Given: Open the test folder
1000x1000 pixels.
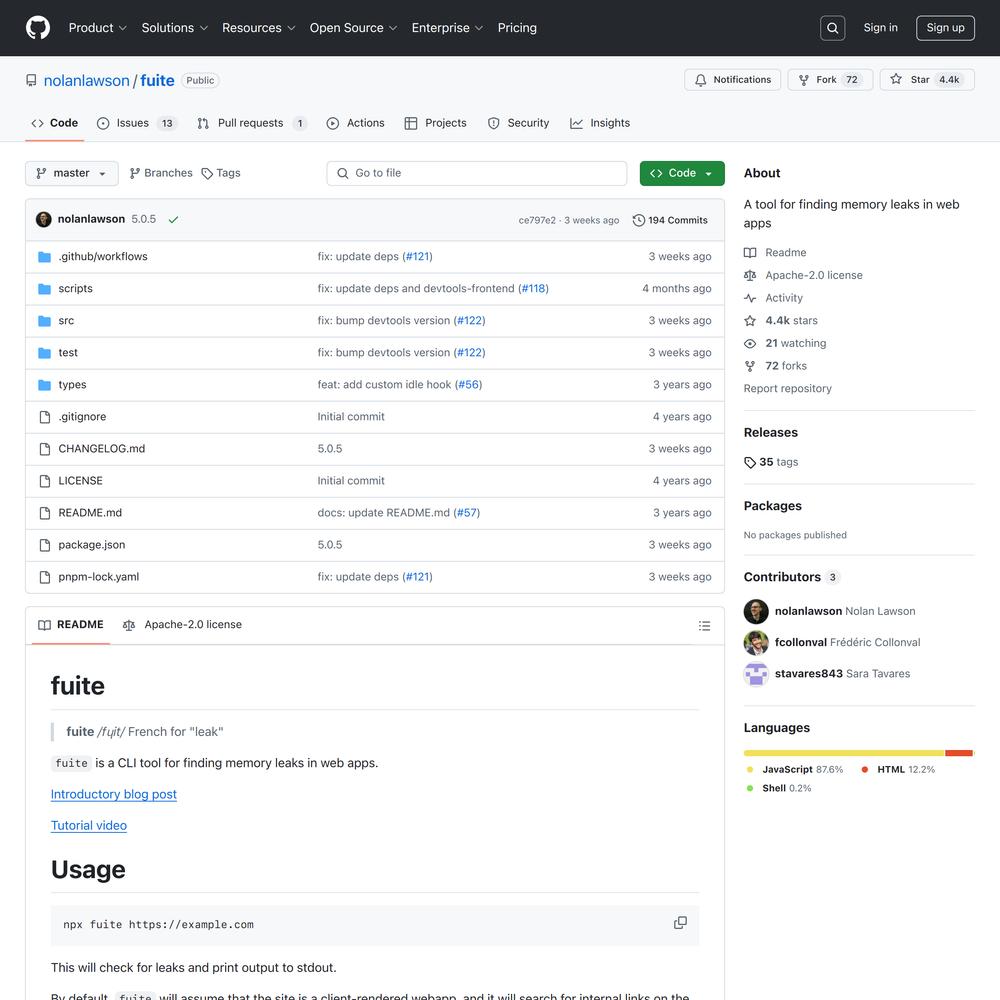Looking at the screenshot, I should [68, 353].
